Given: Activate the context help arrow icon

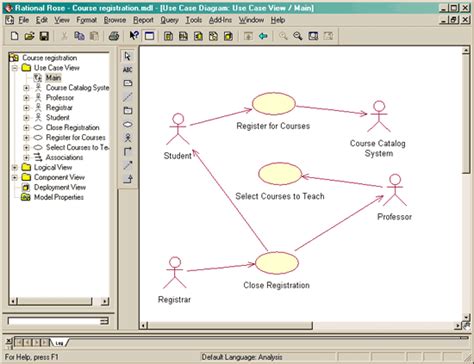Looking at the screenshot, I should coord(134,35).
